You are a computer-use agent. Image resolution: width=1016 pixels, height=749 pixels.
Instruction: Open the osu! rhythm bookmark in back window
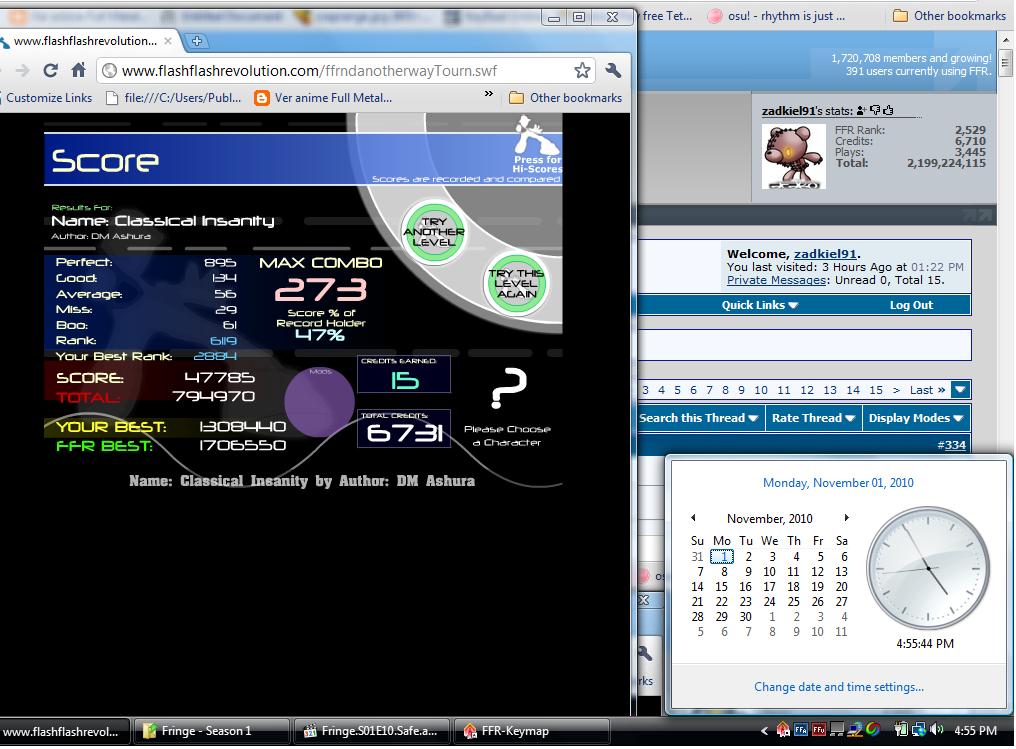coord(776,16)
